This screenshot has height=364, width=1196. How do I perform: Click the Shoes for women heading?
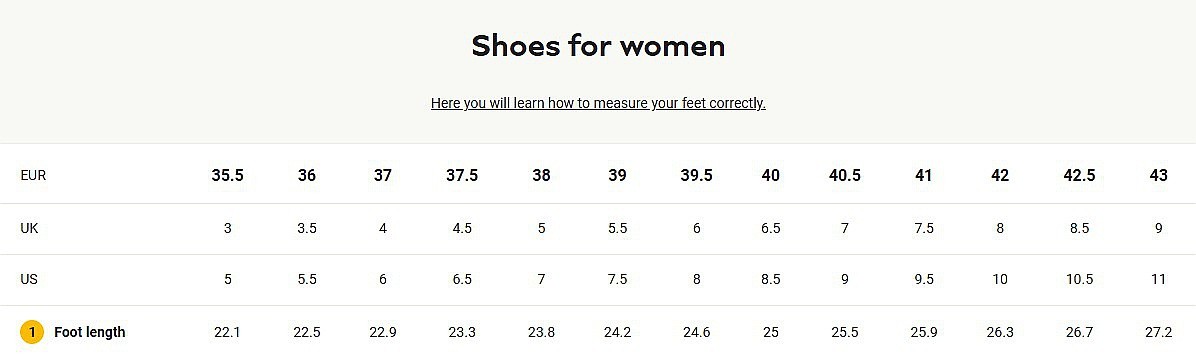pos(598,46)
